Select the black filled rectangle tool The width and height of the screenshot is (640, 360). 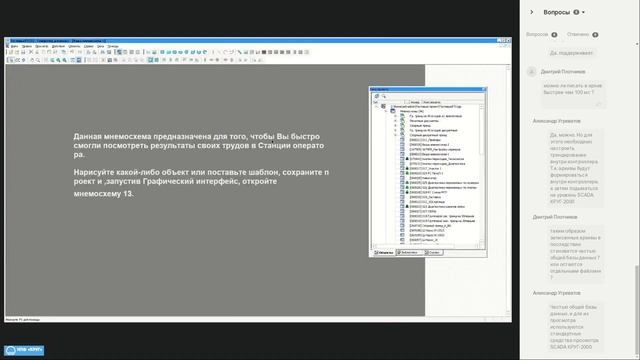click(x=264, y=52)
